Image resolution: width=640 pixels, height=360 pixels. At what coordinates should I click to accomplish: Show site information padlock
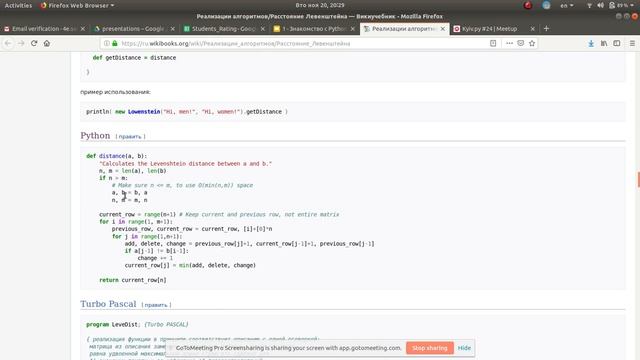click(x=115, y=43)
